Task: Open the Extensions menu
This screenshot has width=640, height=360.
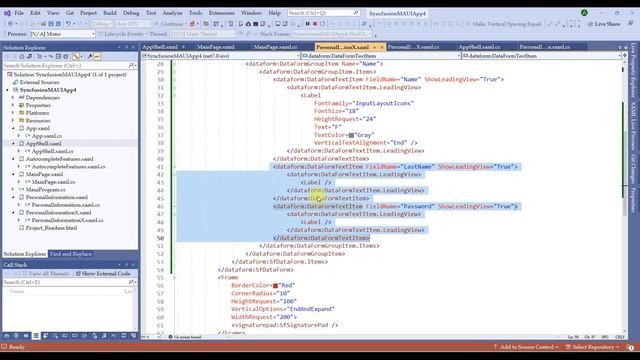Action: (x=222, y=13)
